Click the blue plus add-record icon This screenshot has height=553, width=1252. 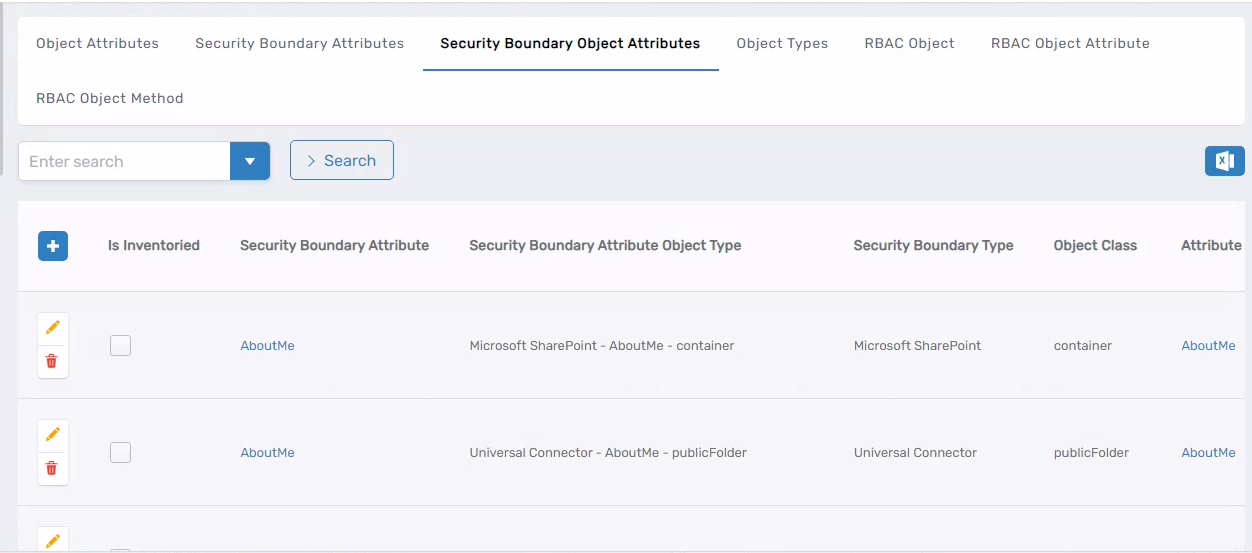(x=53, y=246)
